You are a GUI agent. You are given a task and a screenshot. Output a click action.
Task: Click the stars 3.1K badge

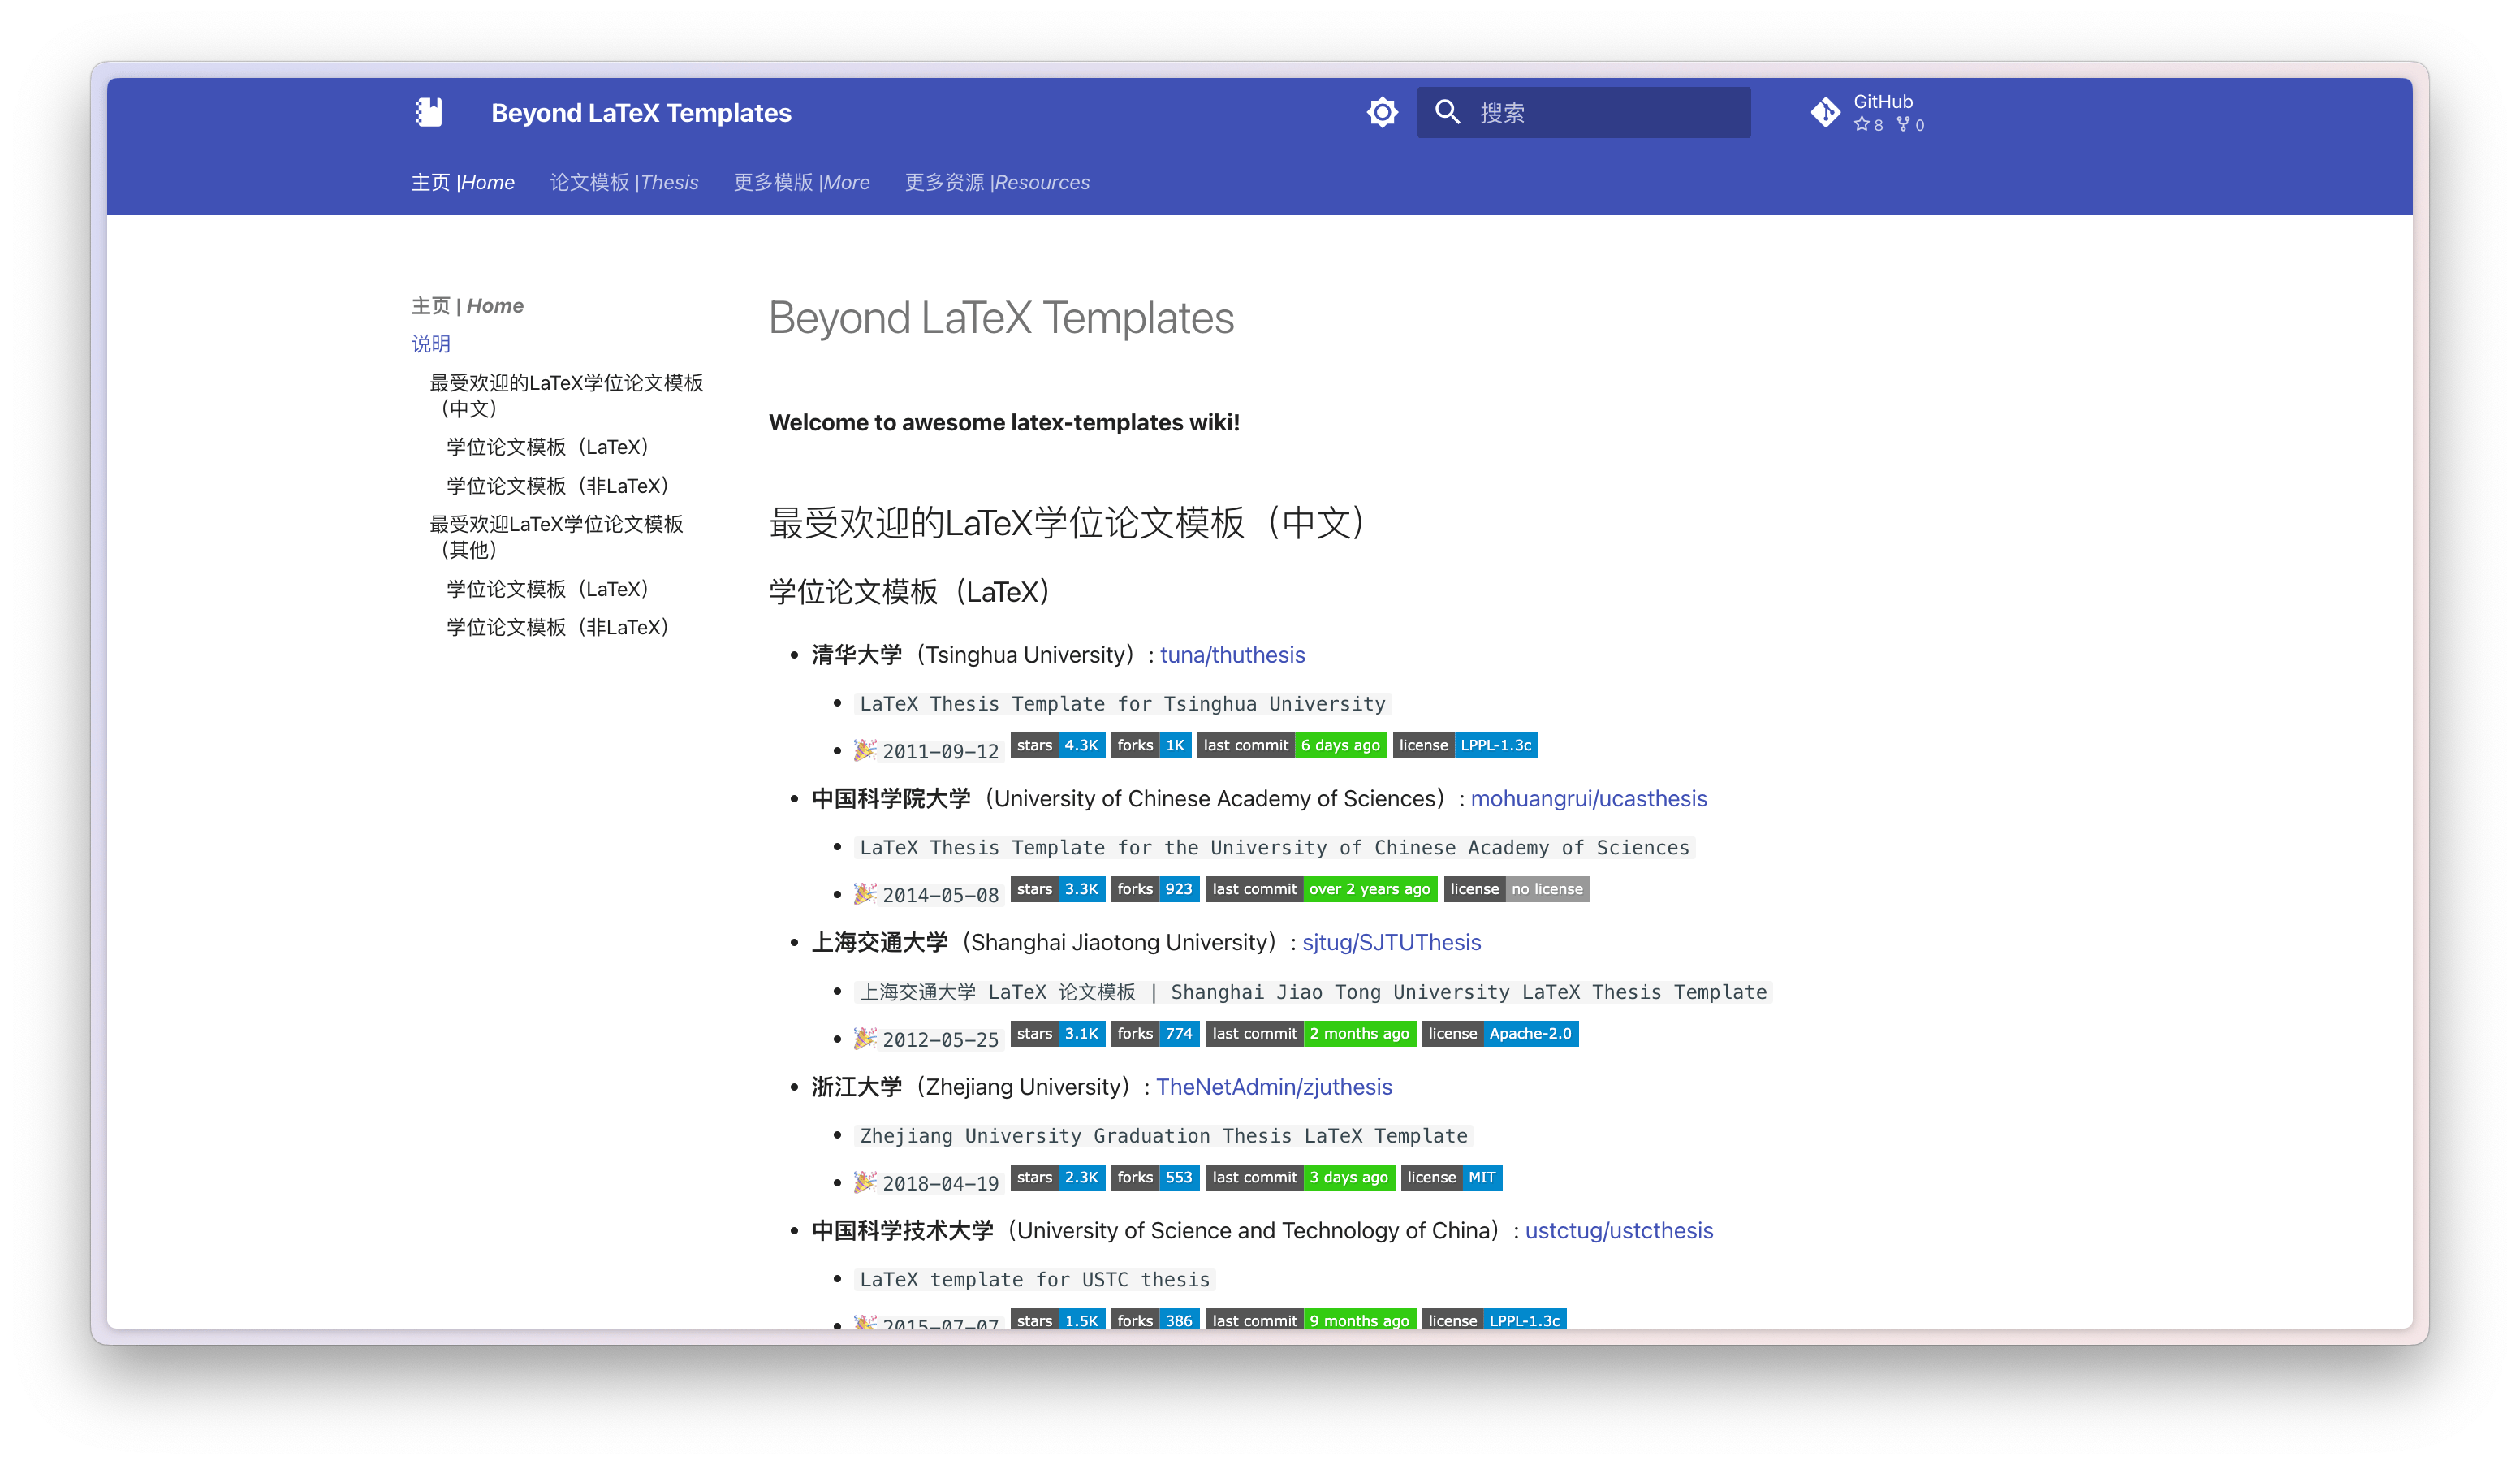coord(1057,1033)
